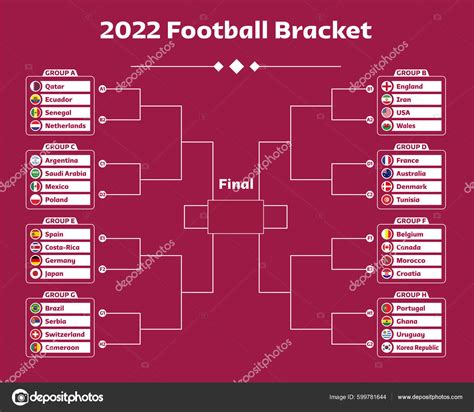Select the A1 bracket slot marker
Screen dimensions: 474x412
103,89
